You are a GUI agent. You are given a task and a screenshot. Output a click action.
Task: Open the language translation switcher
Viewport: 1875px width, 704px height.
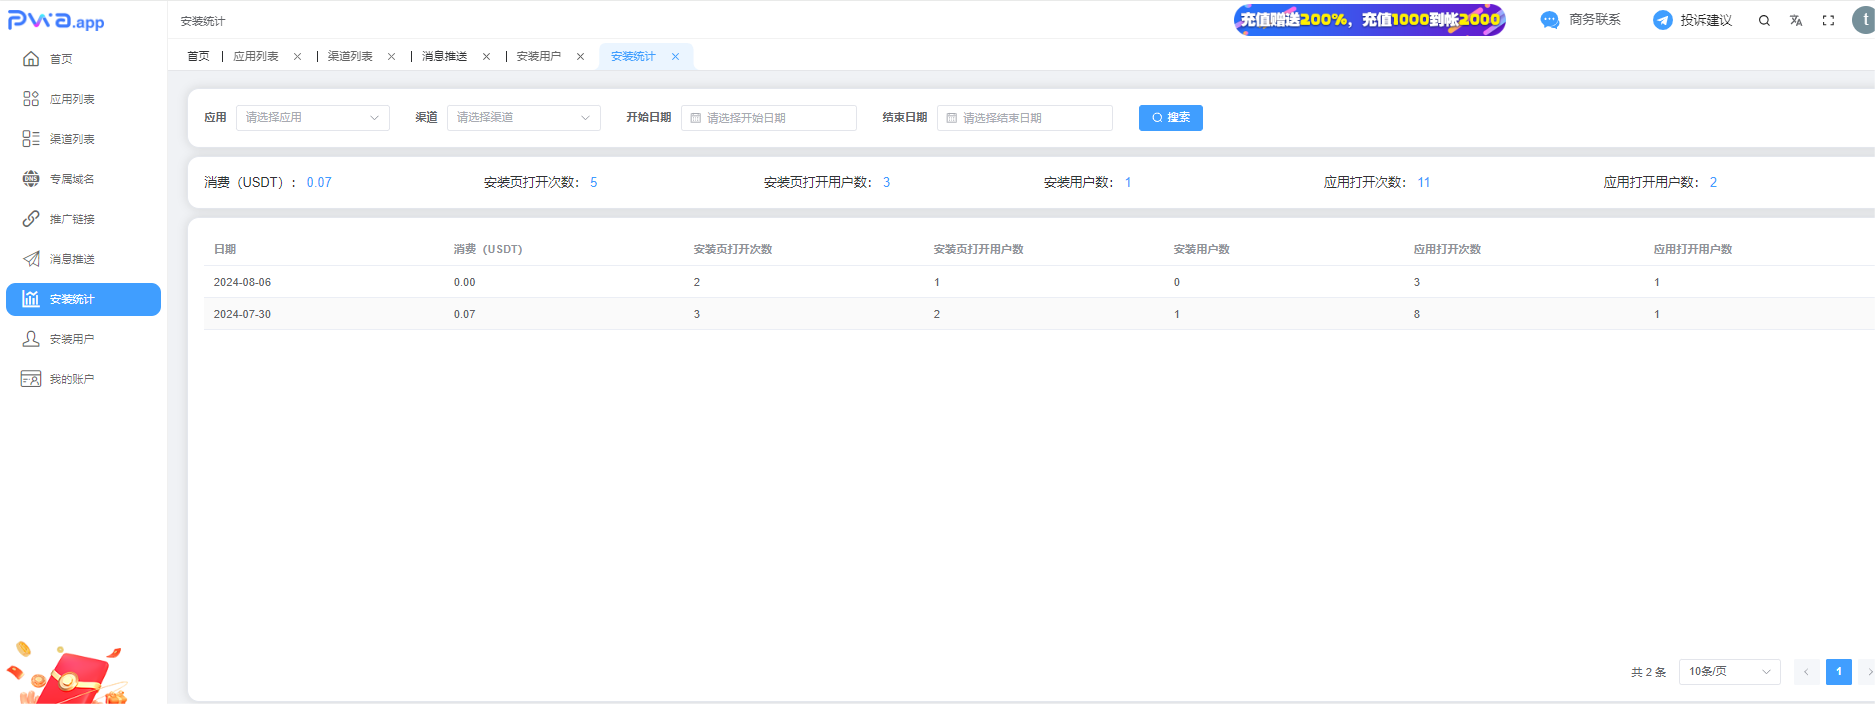pyautogui.click(x=1796, y=20)
